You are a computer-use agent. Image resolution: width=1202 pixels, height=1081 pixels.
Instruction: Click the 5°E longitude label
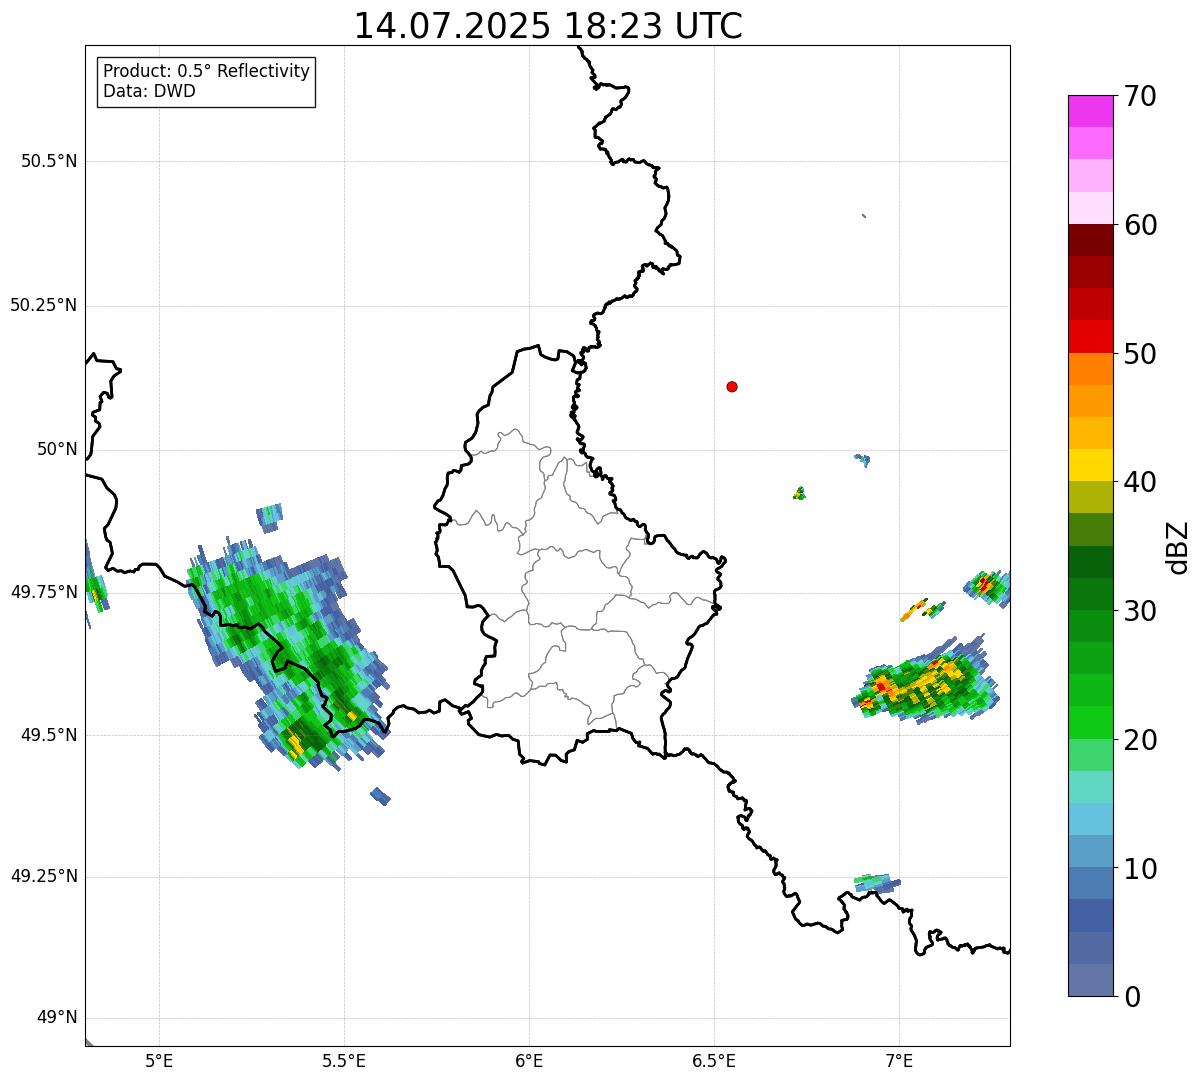159,1061
